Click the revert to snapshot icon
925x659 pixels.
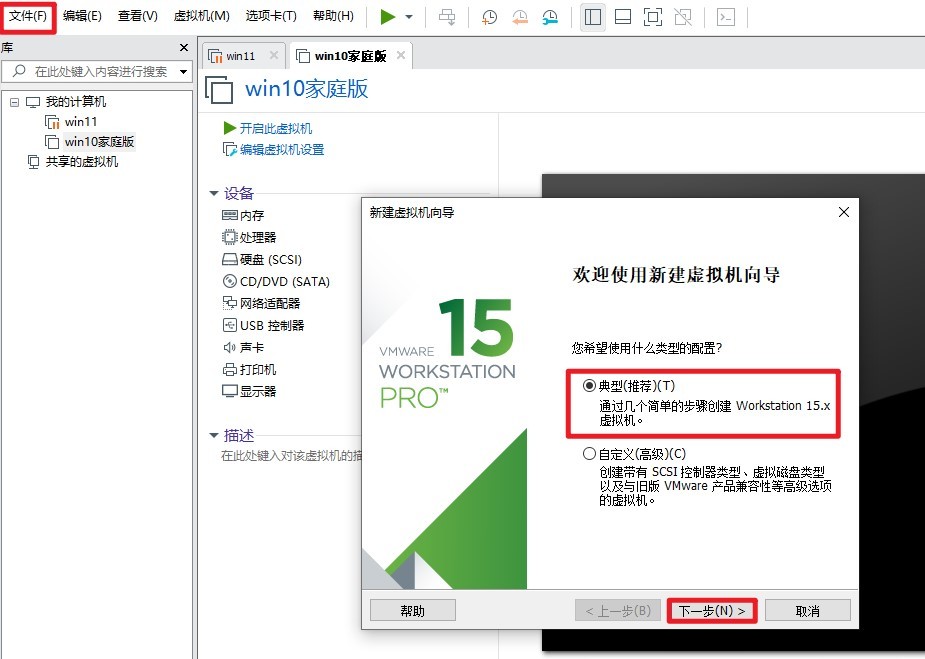tap(520, 17)
